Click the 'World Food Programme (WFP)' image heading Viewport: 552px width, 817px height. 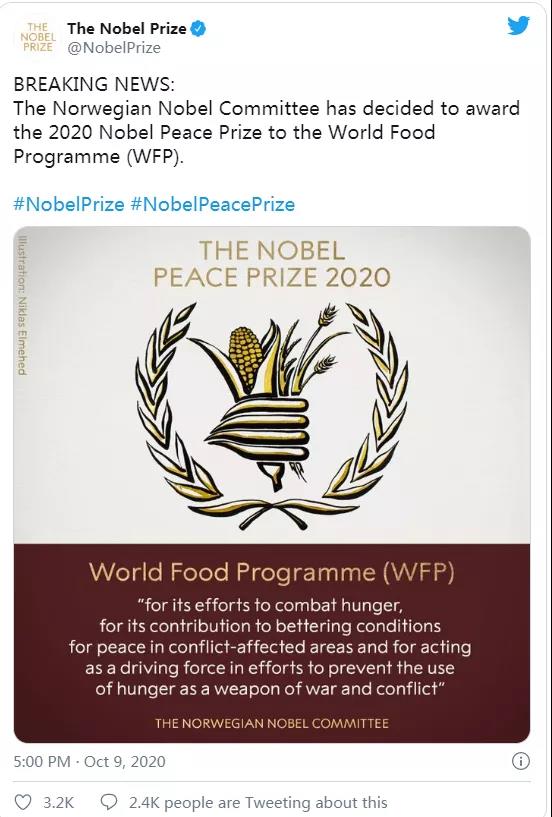point(272,573)
